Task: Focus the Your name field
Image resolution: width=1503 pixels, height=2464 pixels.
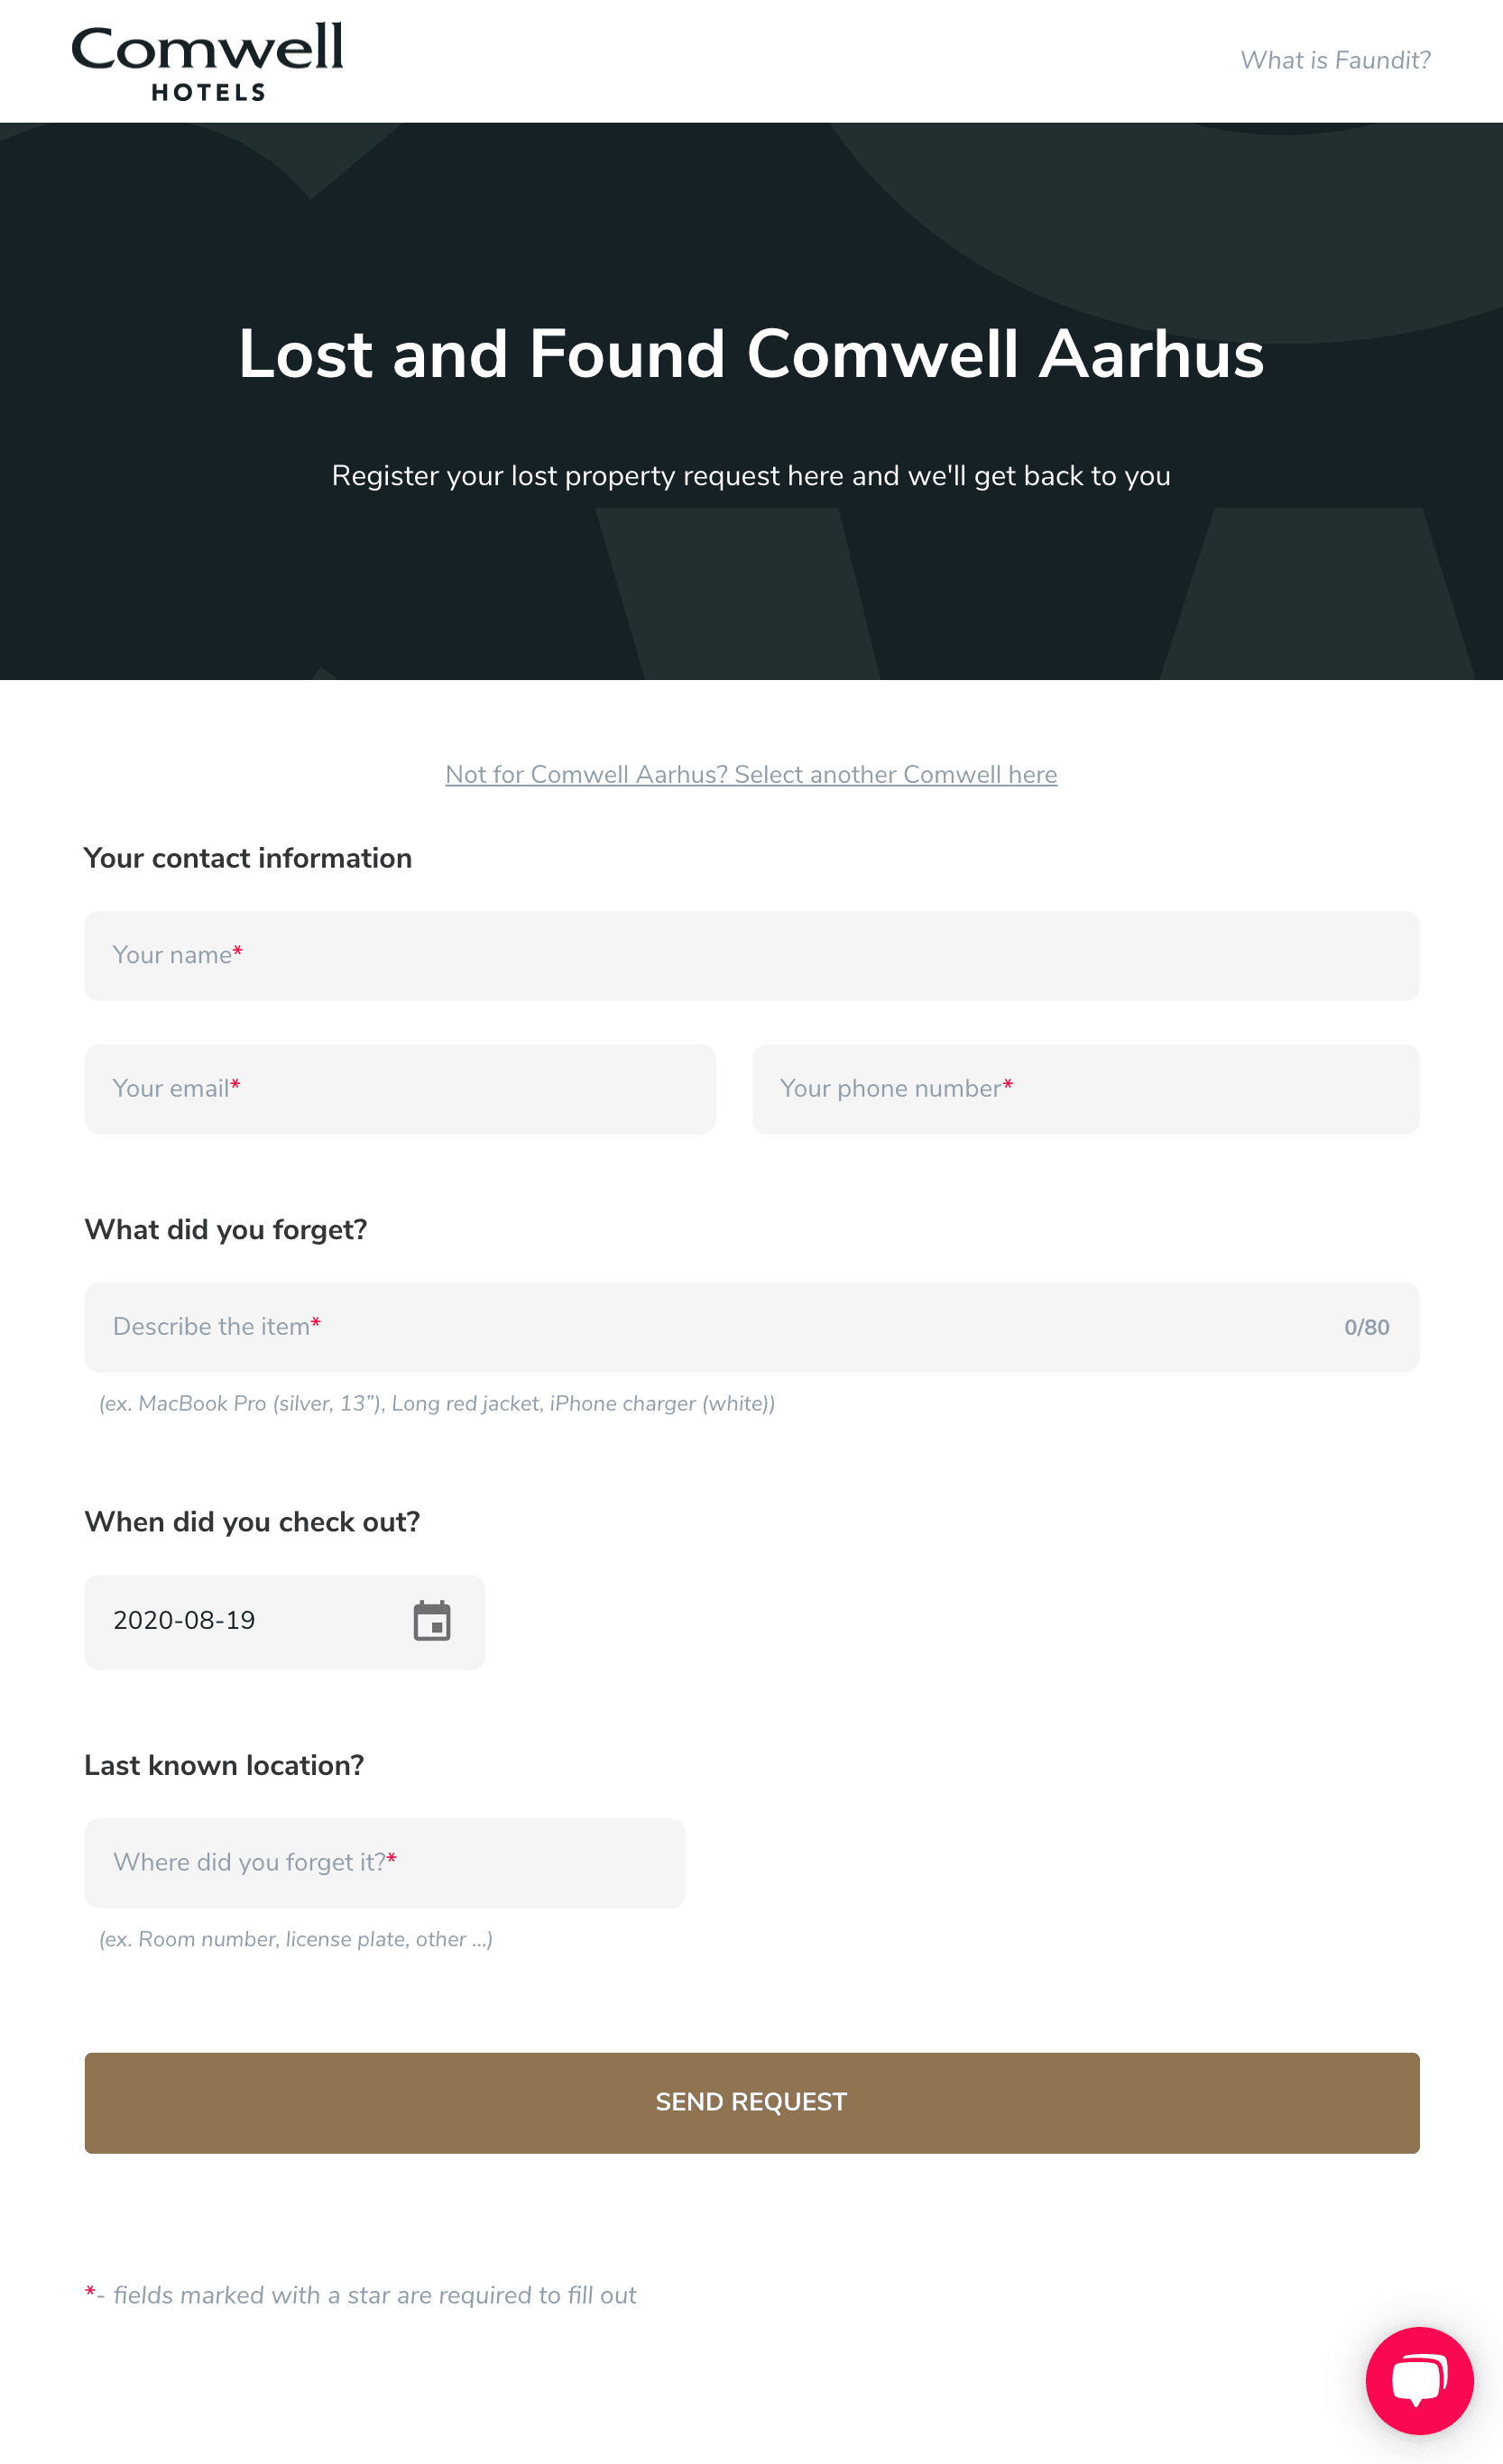Action: [751, 955]
